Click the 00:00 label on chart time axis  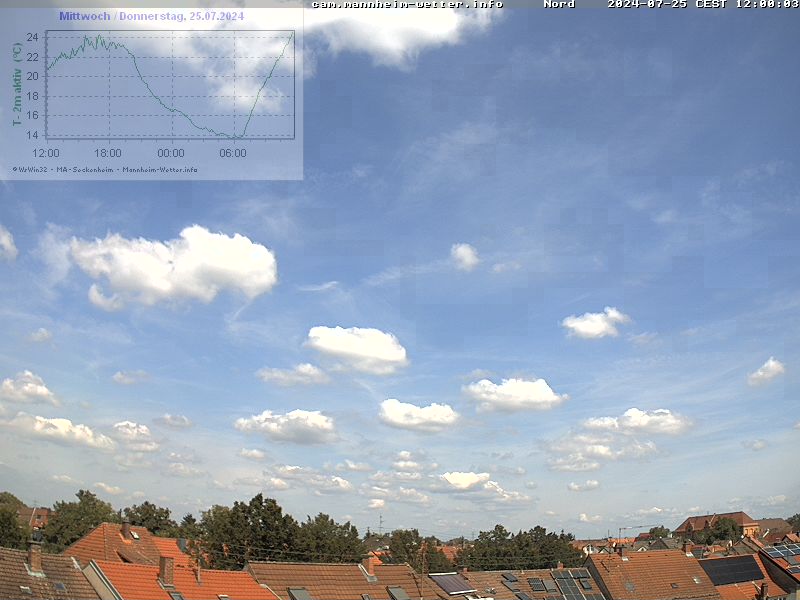[171, 153]
